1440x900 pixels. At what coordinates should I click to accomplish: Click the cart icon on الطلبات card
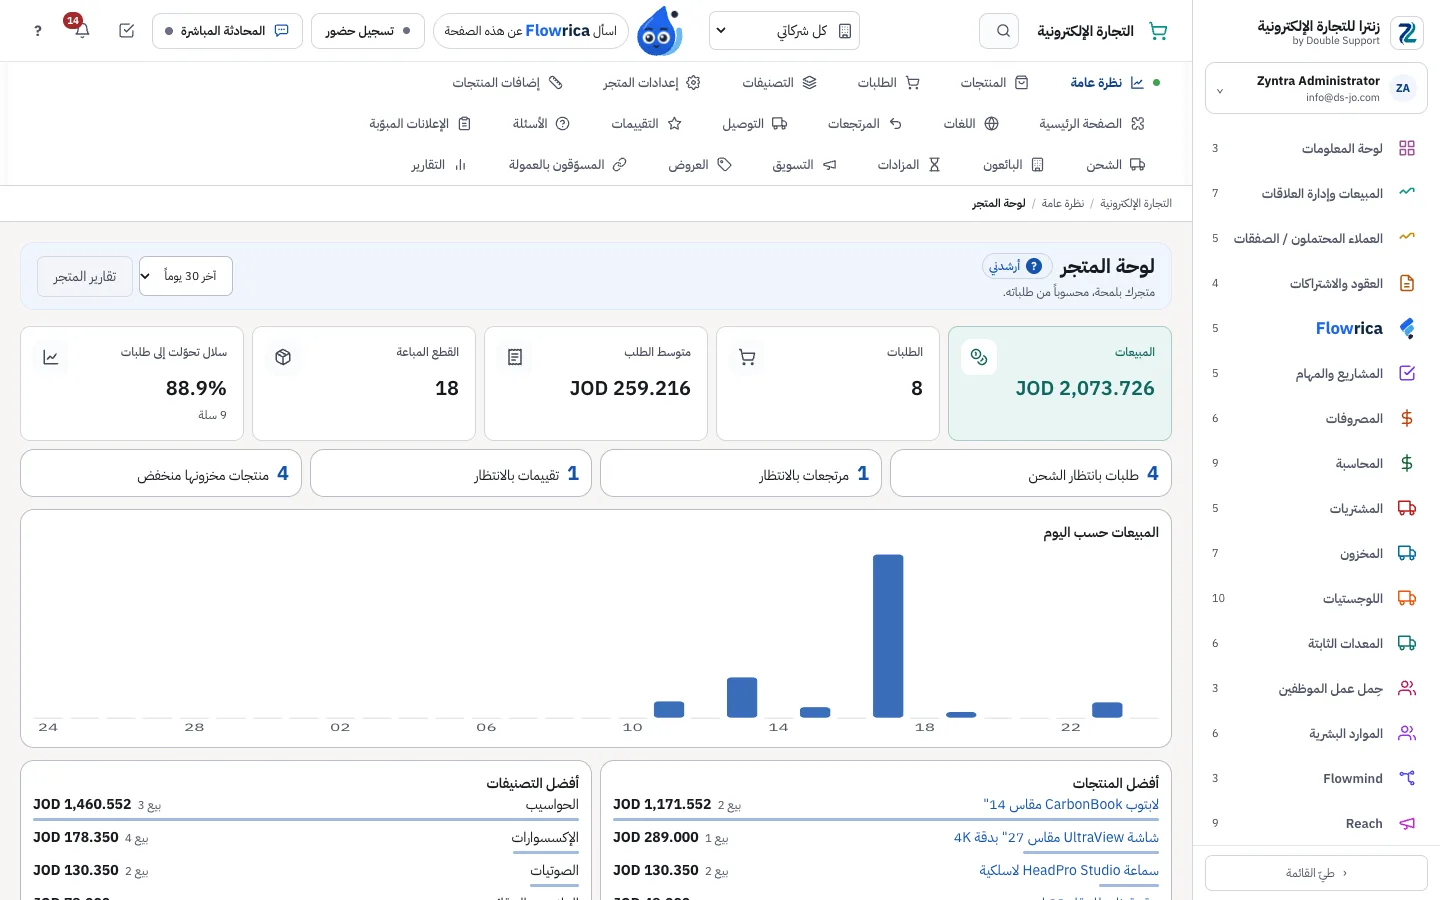(747, 357)
